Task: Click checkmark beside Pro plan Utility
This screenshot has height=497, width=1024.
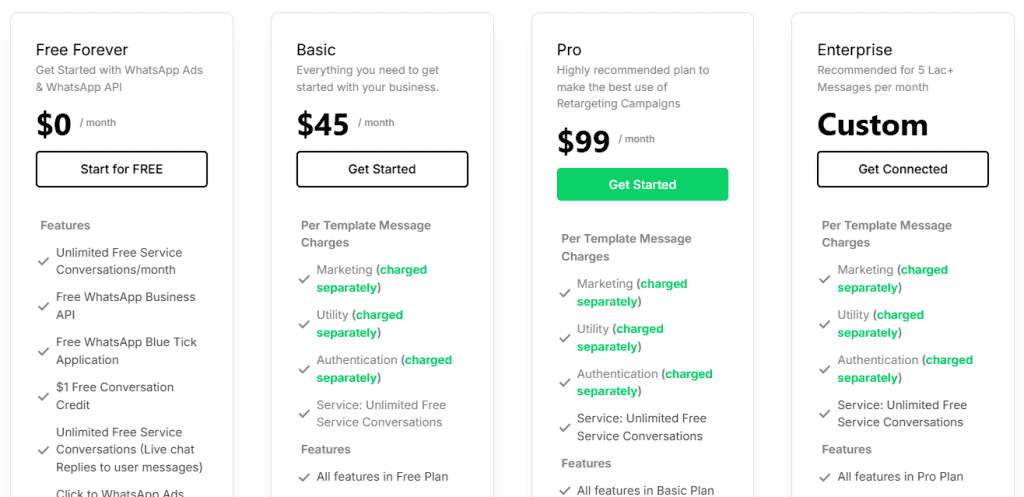Action: (565, 338)
